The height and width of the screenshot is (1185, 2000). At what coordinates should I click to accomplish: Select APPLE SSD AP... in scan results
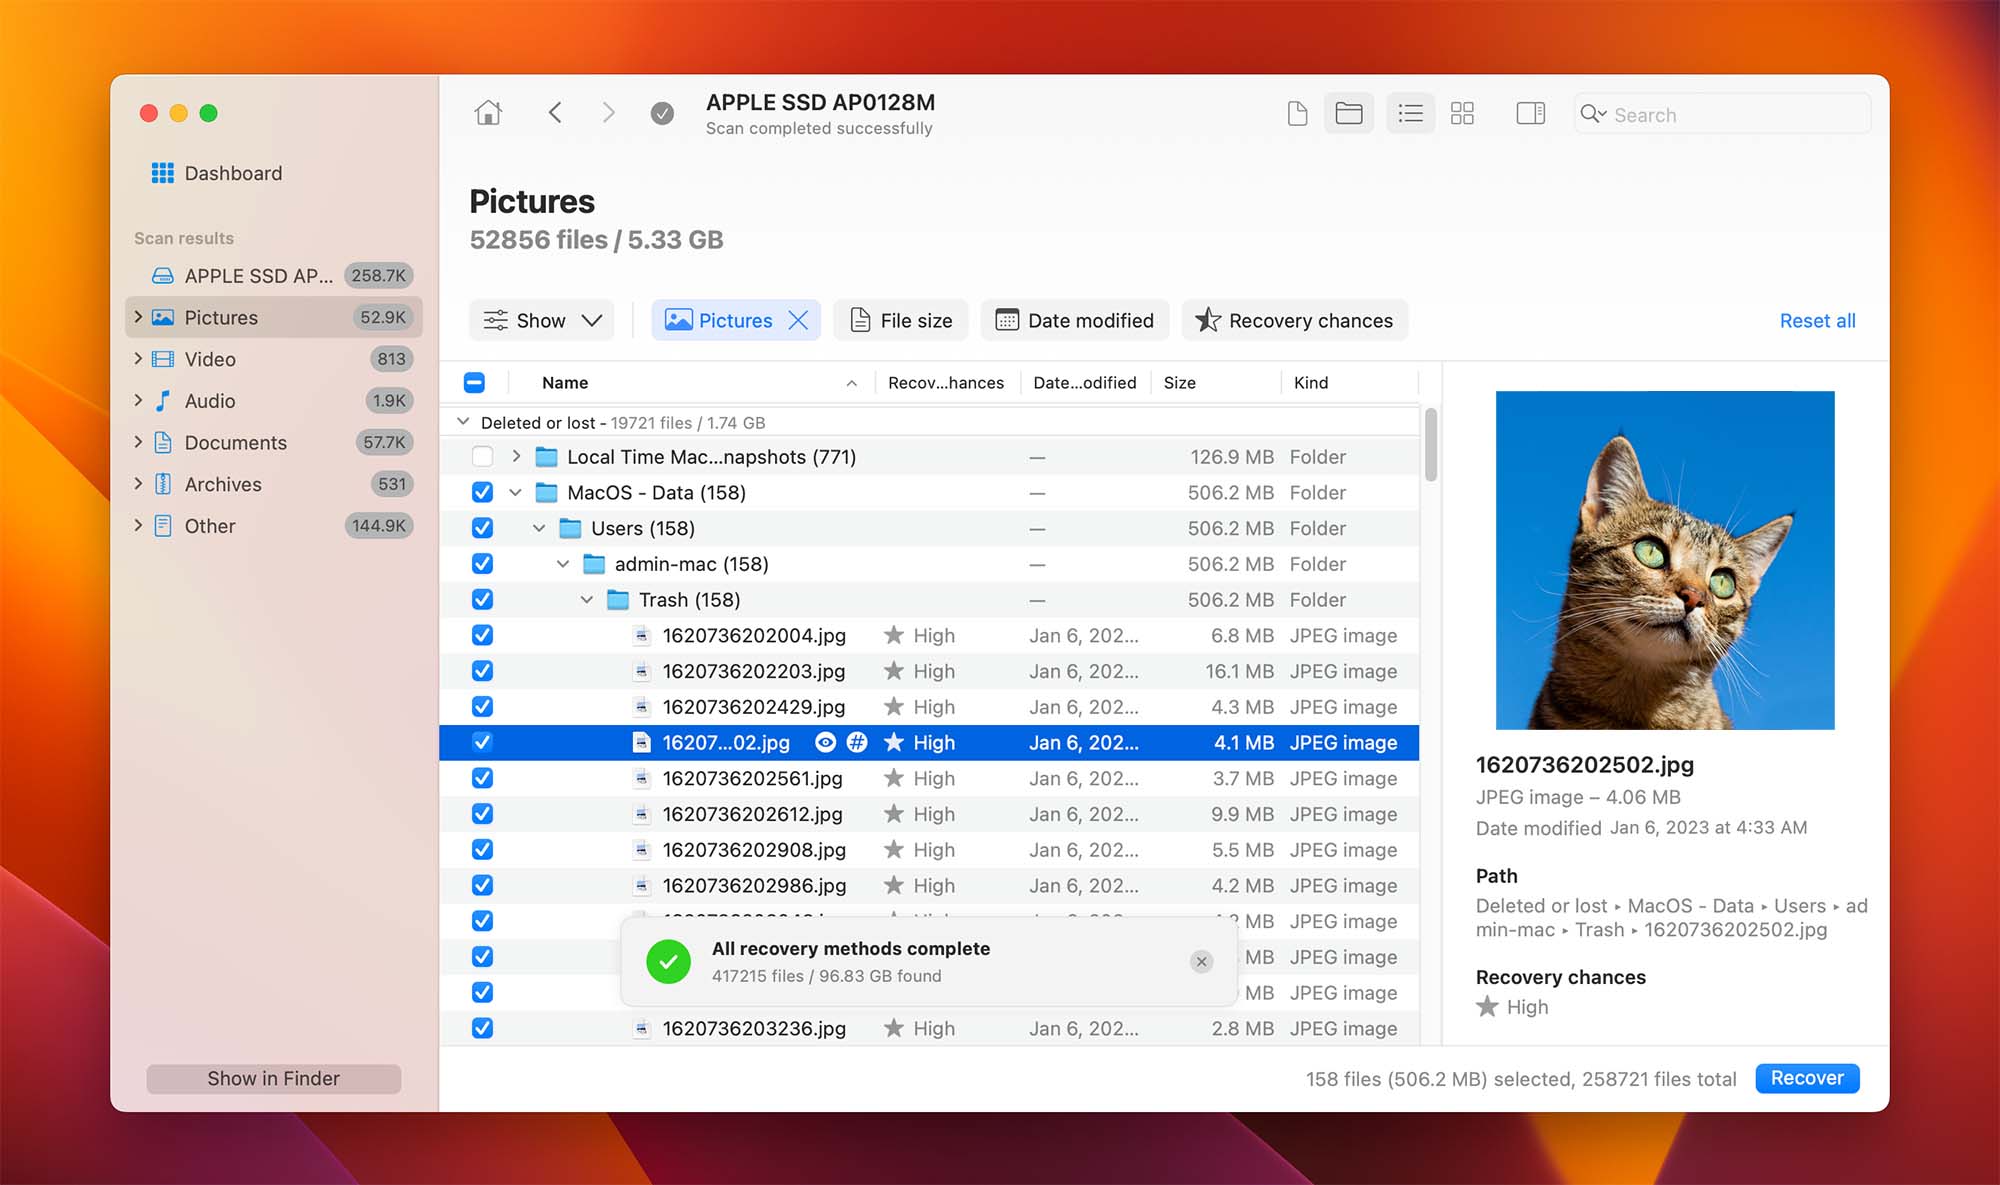tap(274, 276)
